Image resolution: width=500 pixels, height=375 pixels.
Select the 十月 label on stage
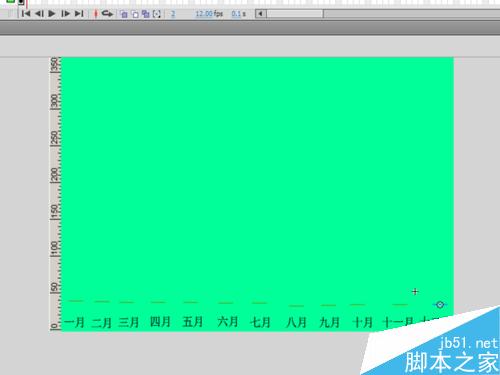(362, 322)
